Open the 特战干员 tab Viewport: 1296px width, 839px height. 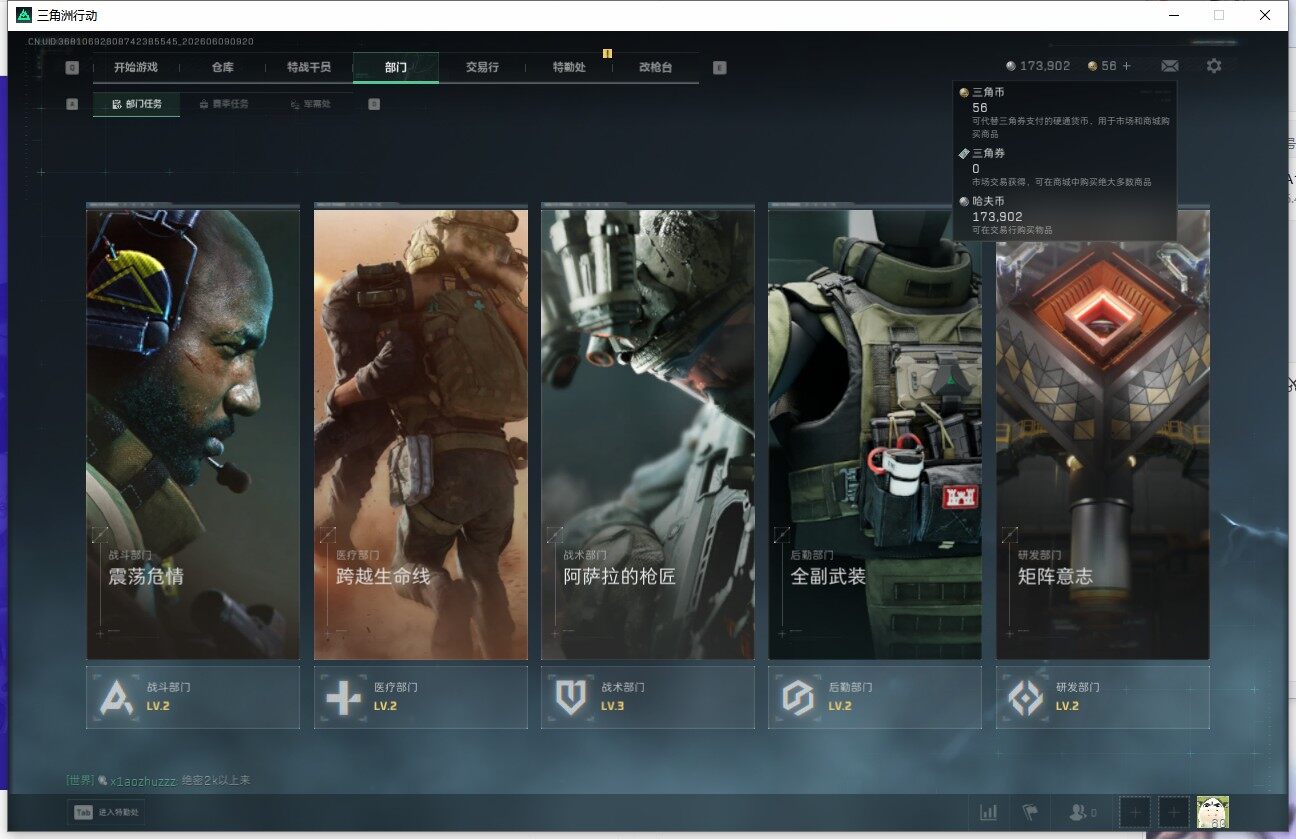pos(308,67)
